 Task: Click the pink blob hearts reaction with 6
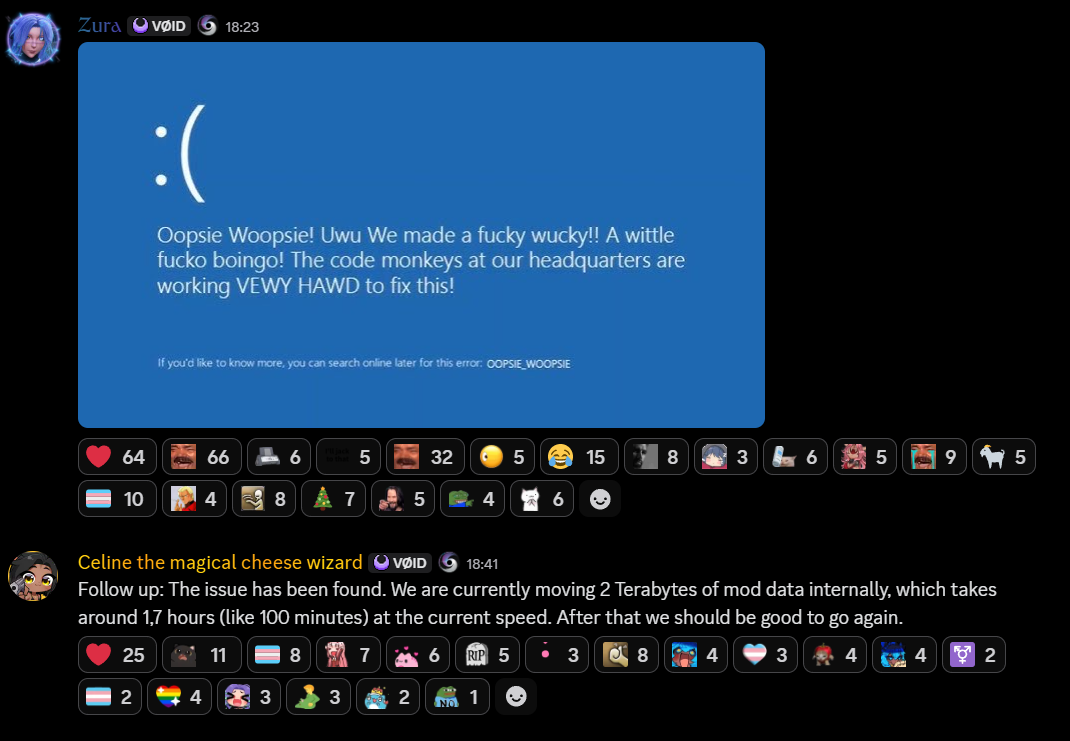click(x=418, y=654)
